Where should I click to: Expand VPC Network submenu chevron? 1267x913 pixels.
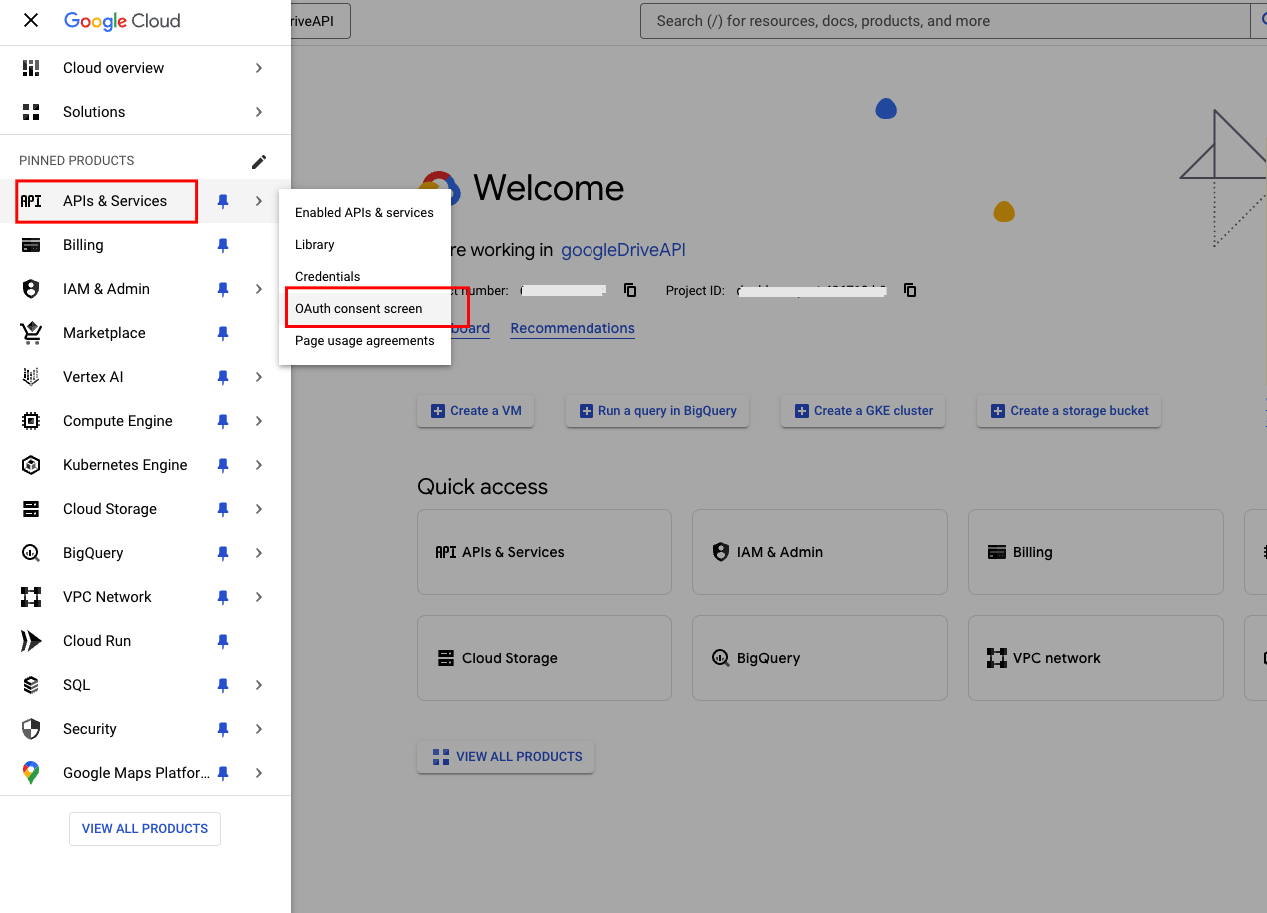(x=259, y=597)
